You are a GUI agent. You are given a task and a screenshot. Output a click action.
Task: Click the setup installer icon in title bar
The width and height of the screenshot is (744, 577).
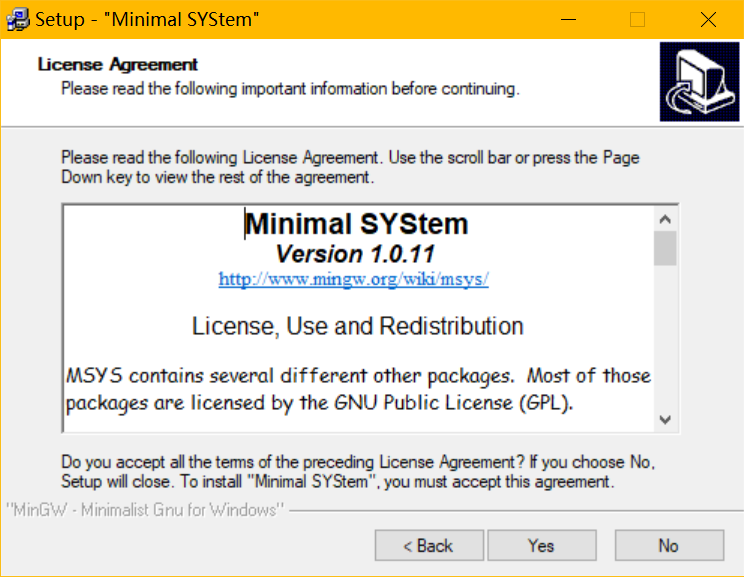17,19
